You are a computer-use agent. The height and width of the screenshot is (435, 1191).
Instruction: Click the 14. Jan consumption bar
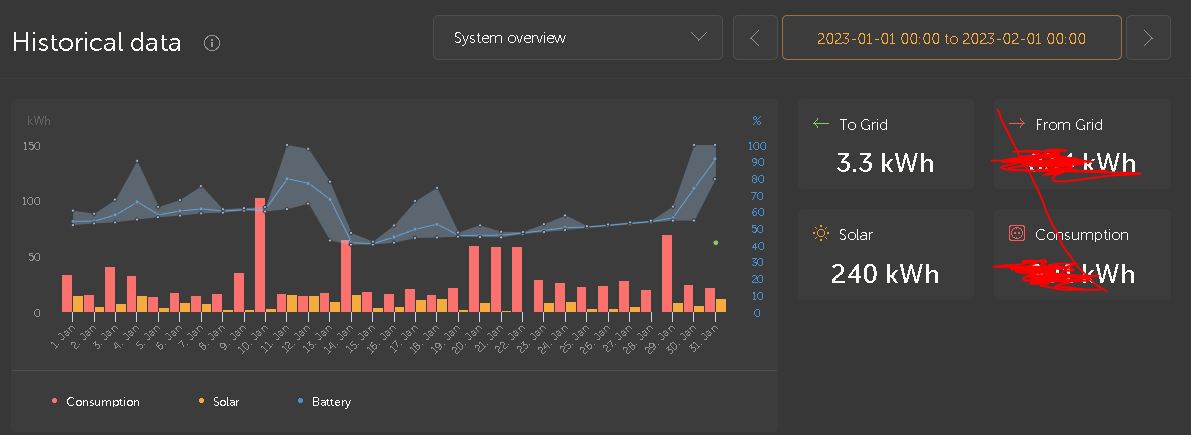tap(346, 276)
